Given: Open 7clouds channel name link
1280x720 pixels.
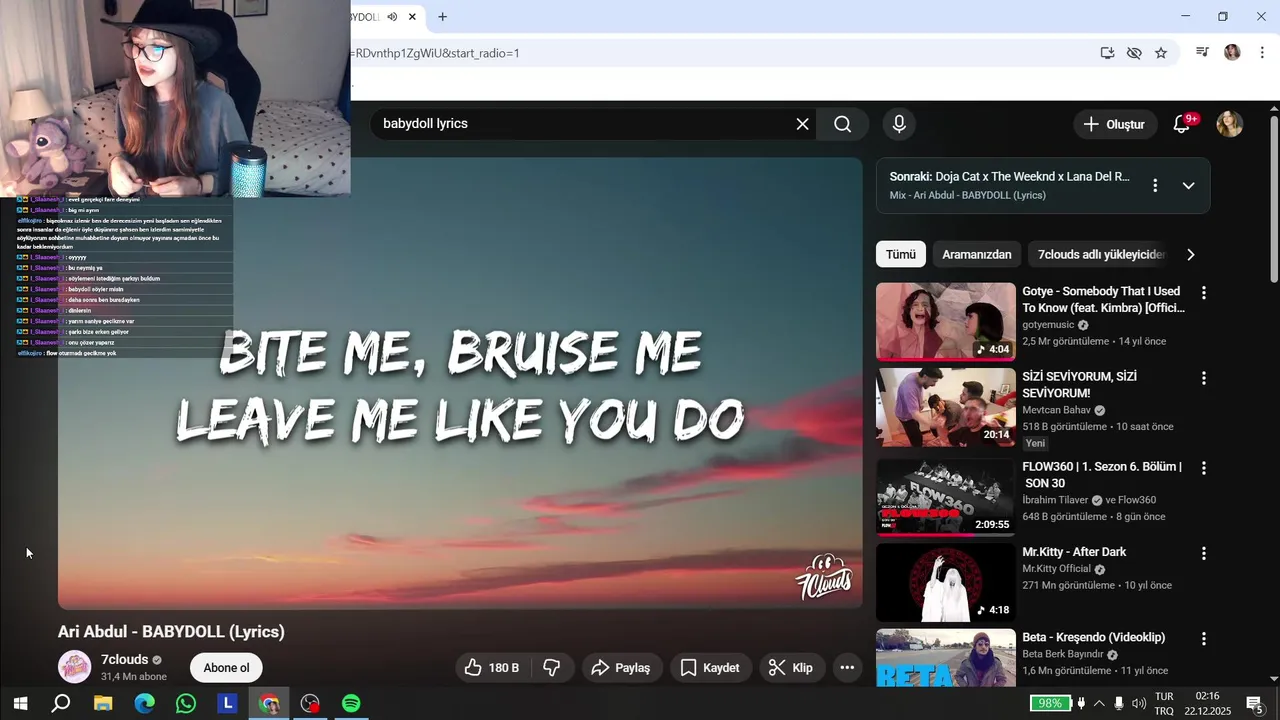Looking at the screenshot, I should 124,660.
